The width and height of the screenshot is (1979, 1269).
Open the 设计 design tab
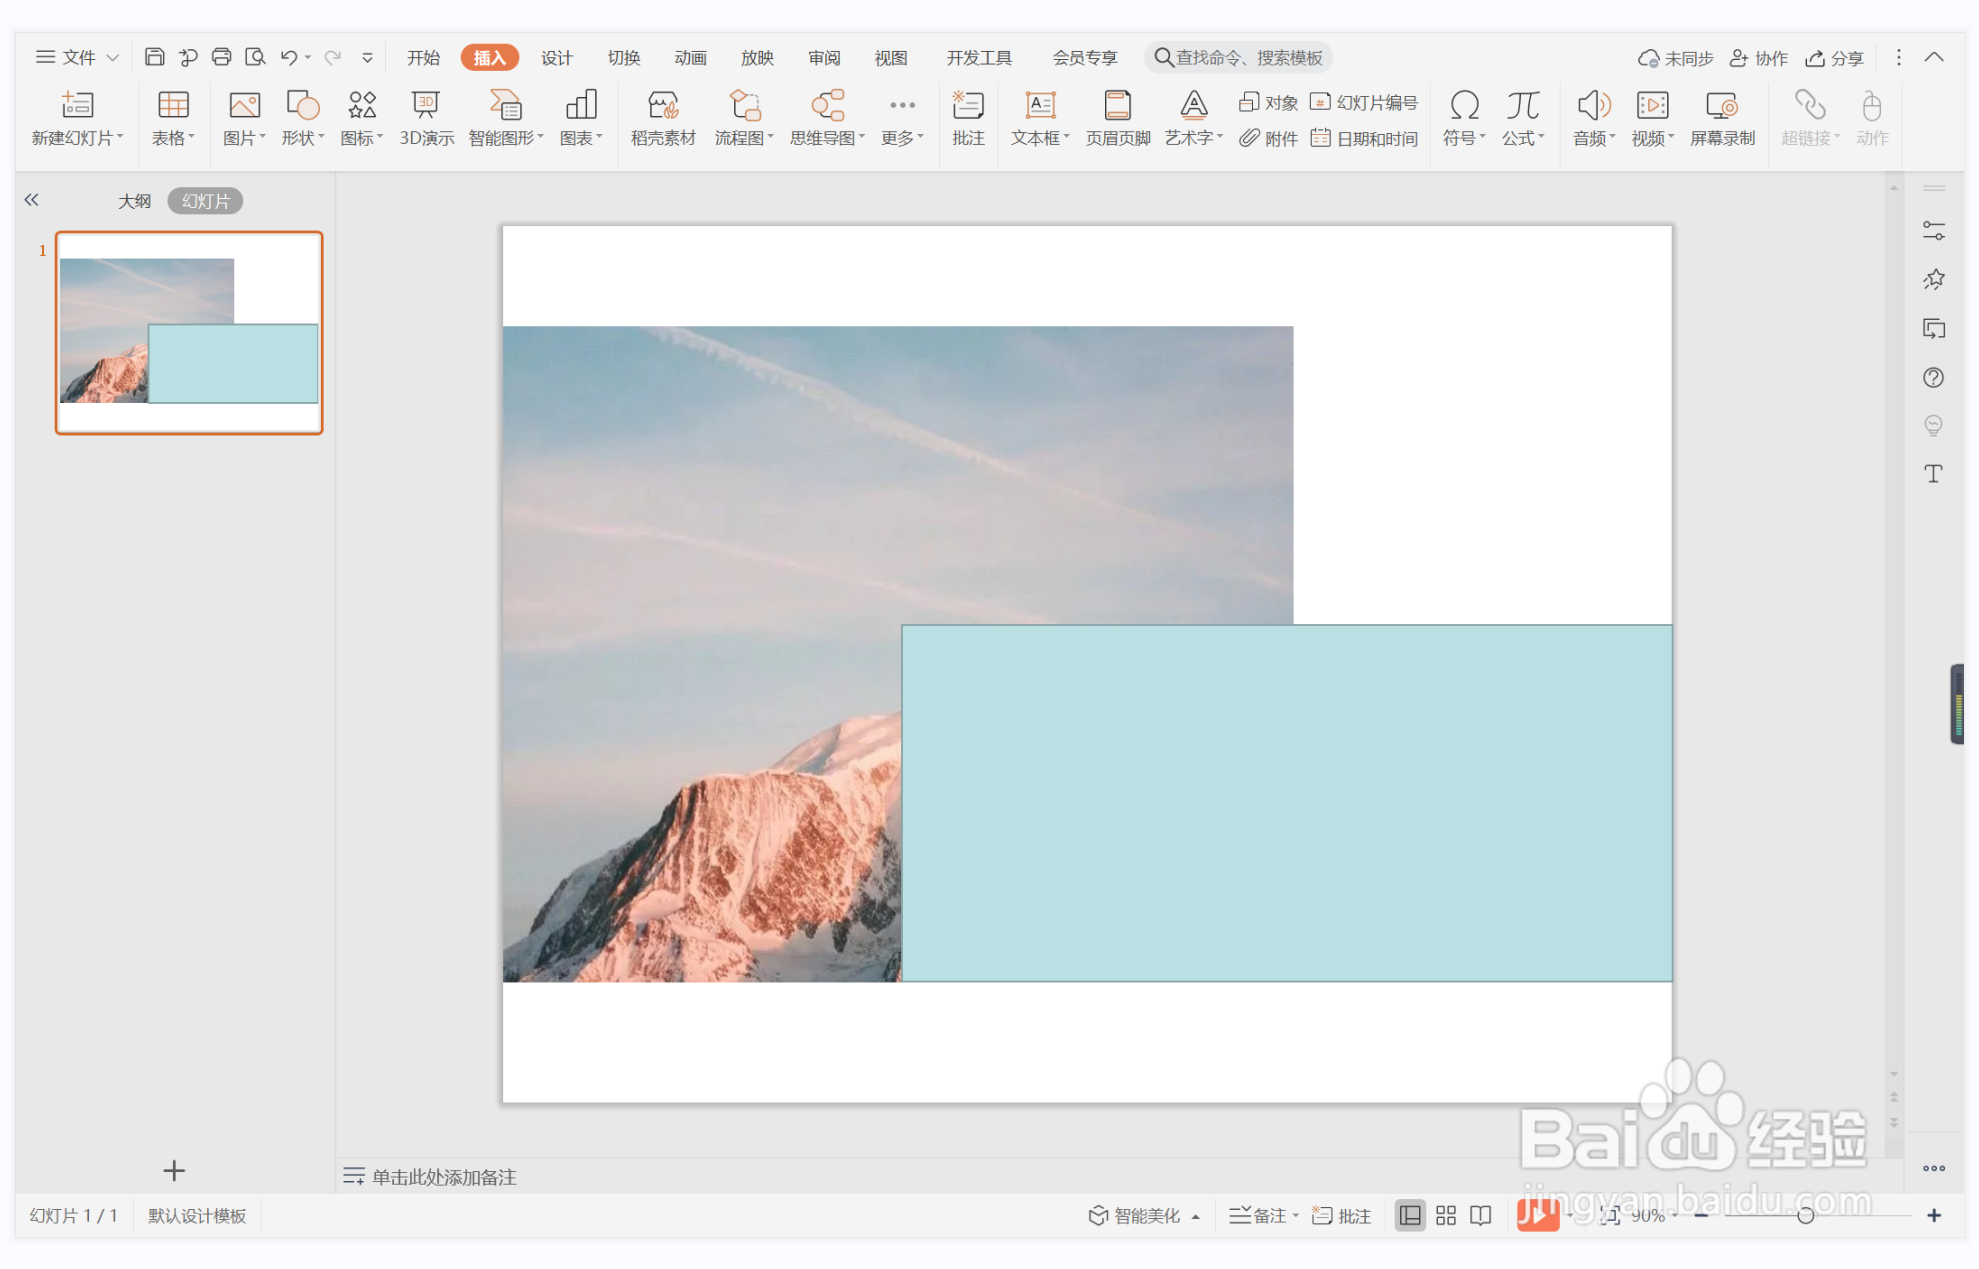pos(556,57)
